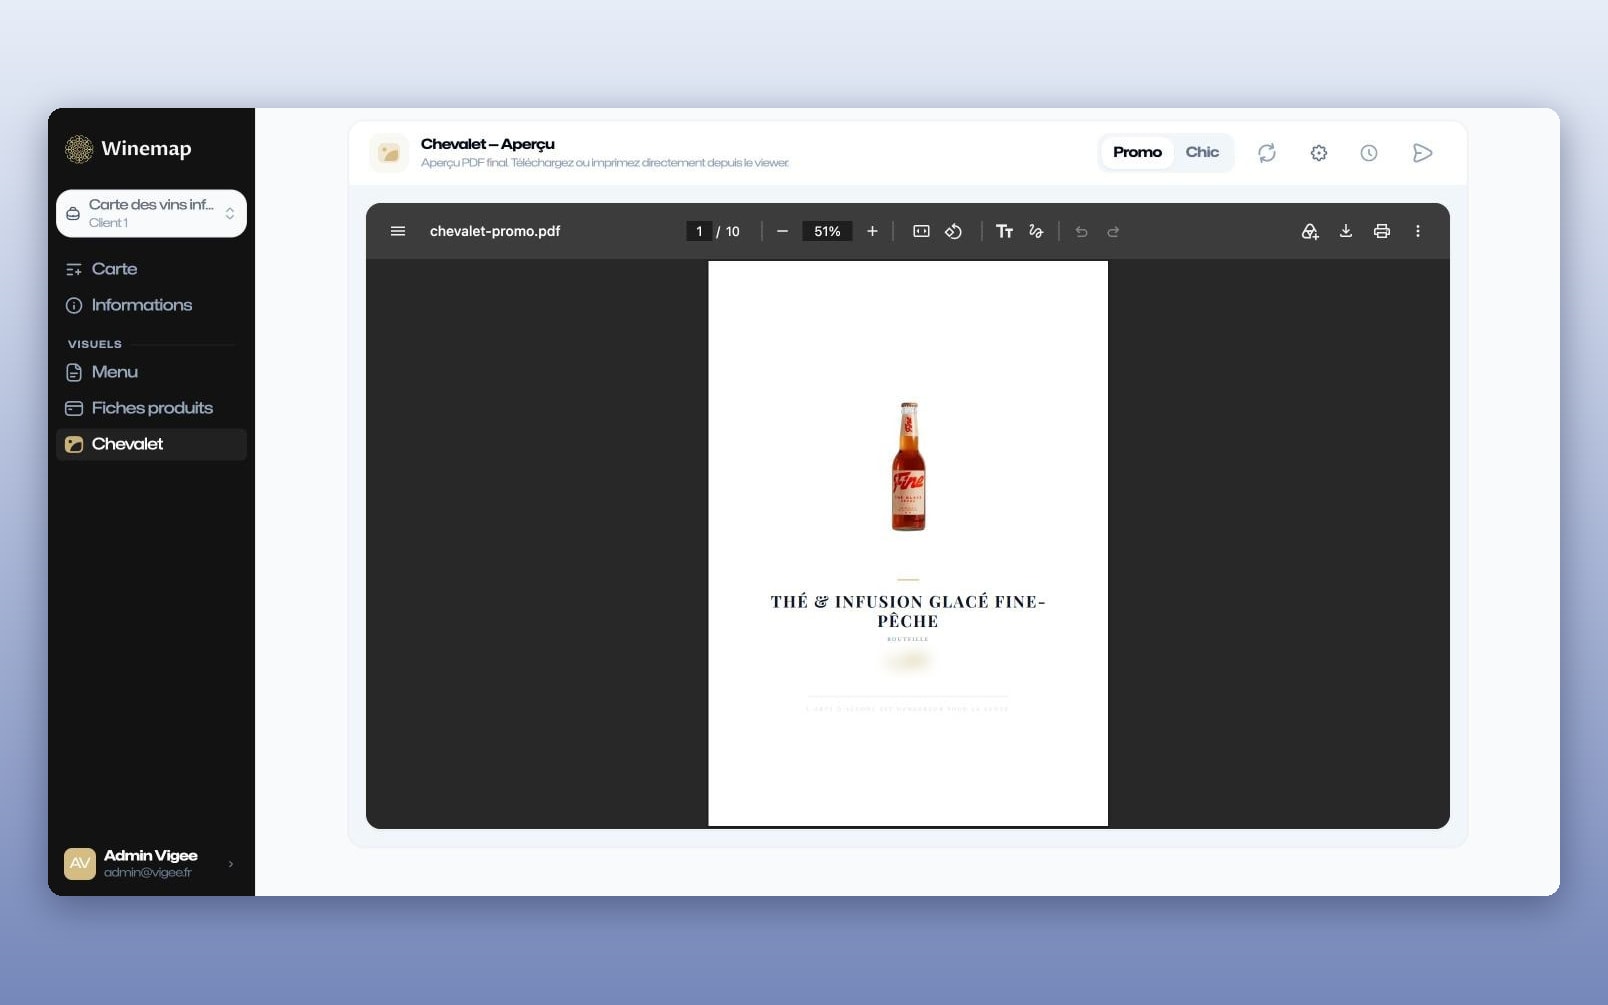Zoom out the PDF with minus

(782, 231)
